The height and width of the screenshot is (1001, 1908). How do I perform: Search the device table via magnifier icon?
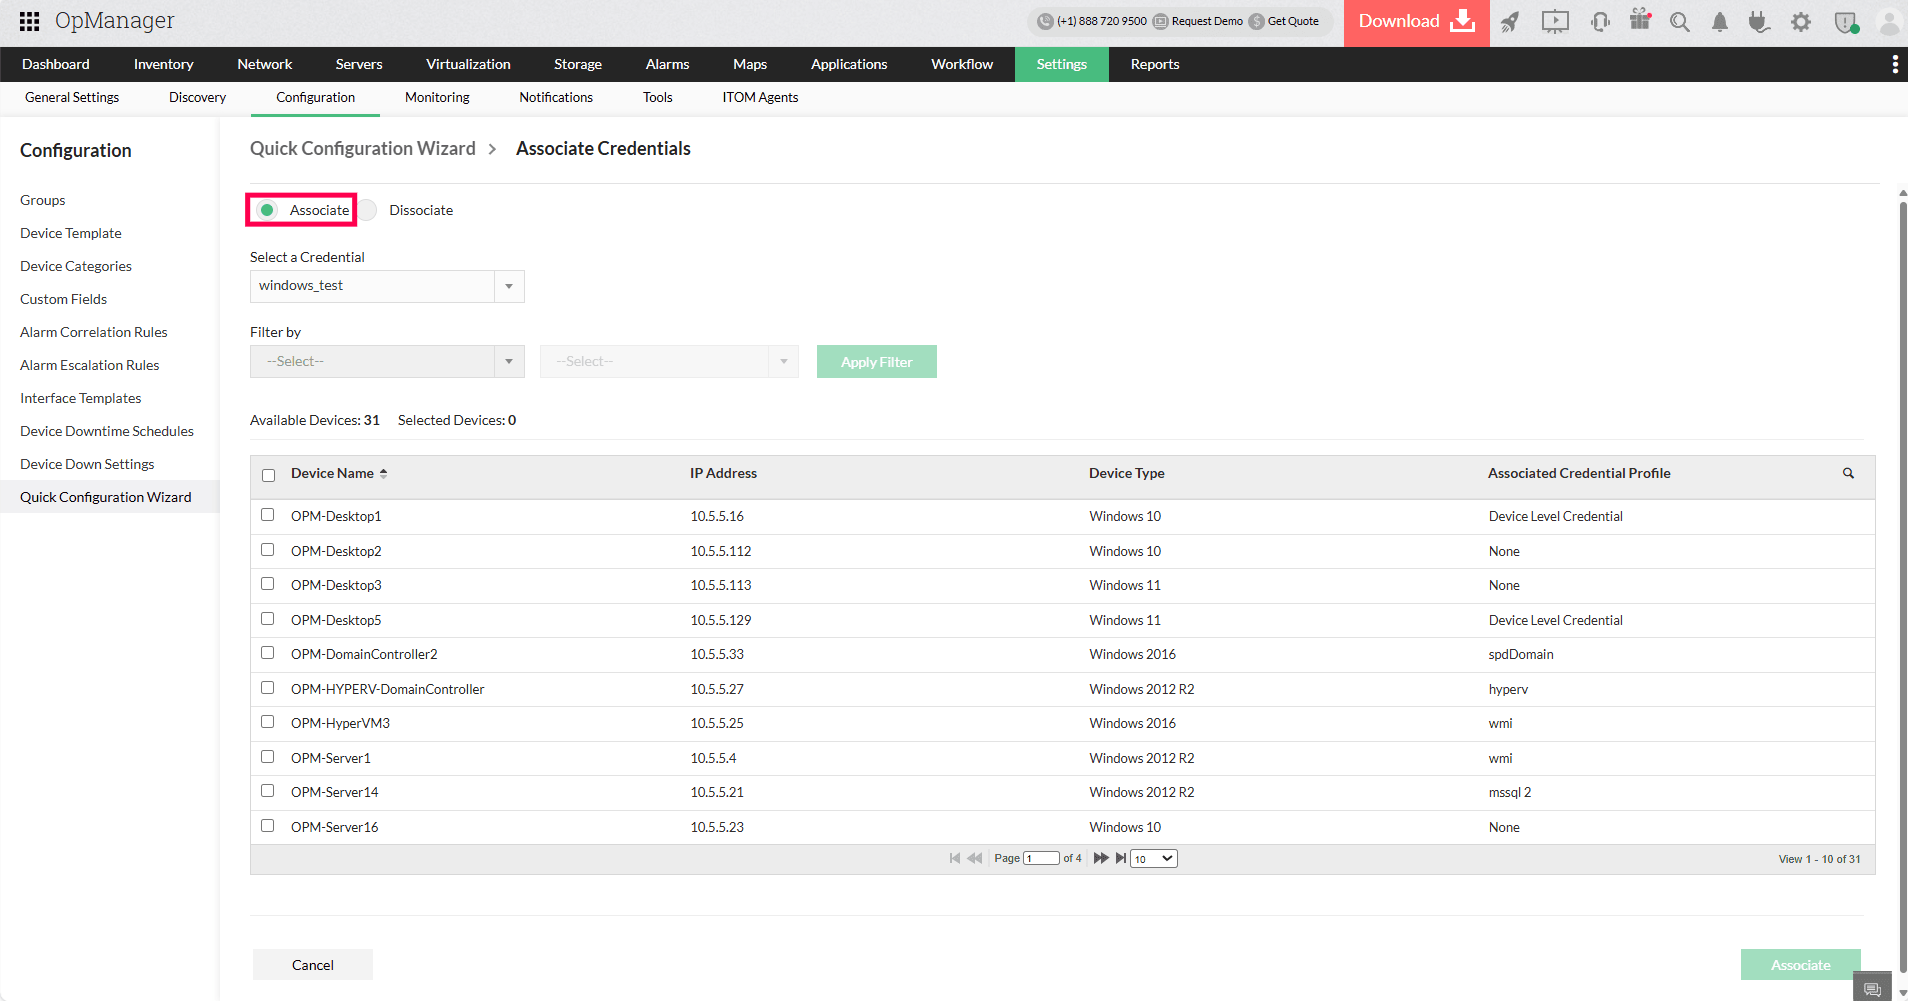click(x=1847, y=473)
